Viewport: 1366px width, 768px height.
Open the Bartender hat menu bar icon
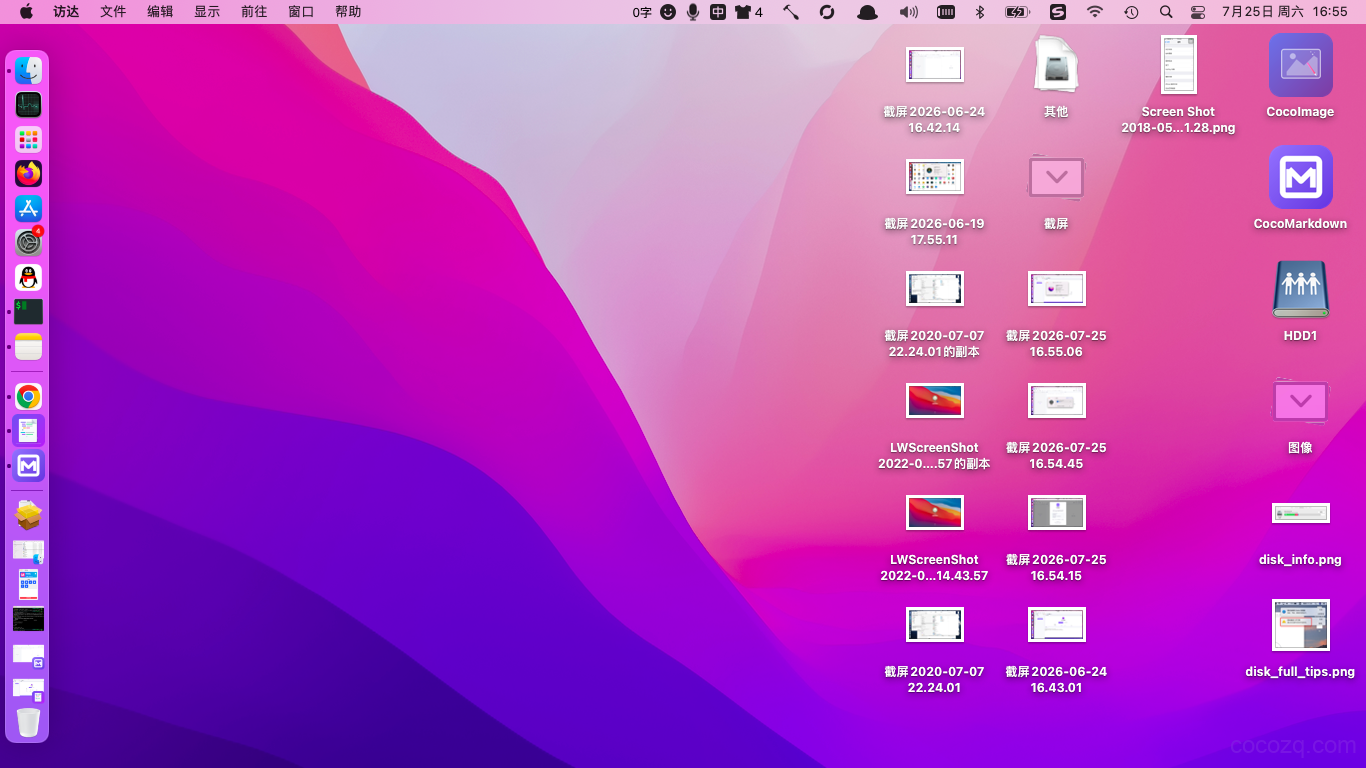[x=868, y=12]
